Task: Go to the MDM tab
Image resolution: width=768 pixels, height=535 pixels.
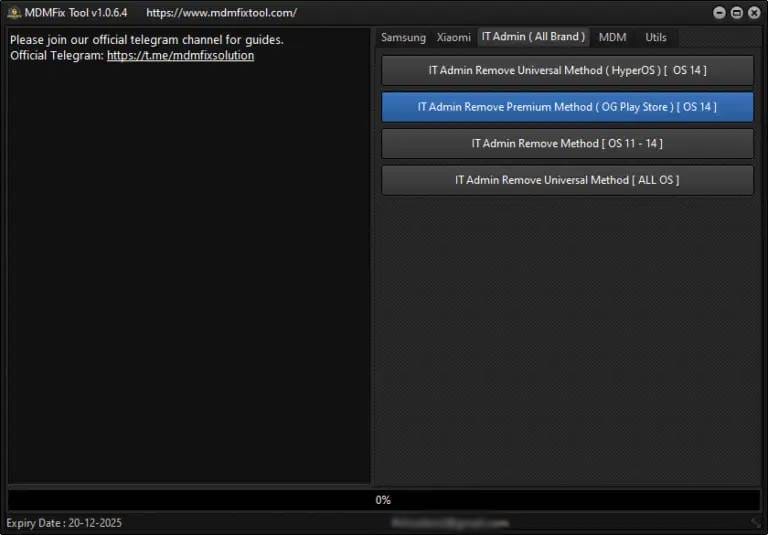Action: point(612,37)
